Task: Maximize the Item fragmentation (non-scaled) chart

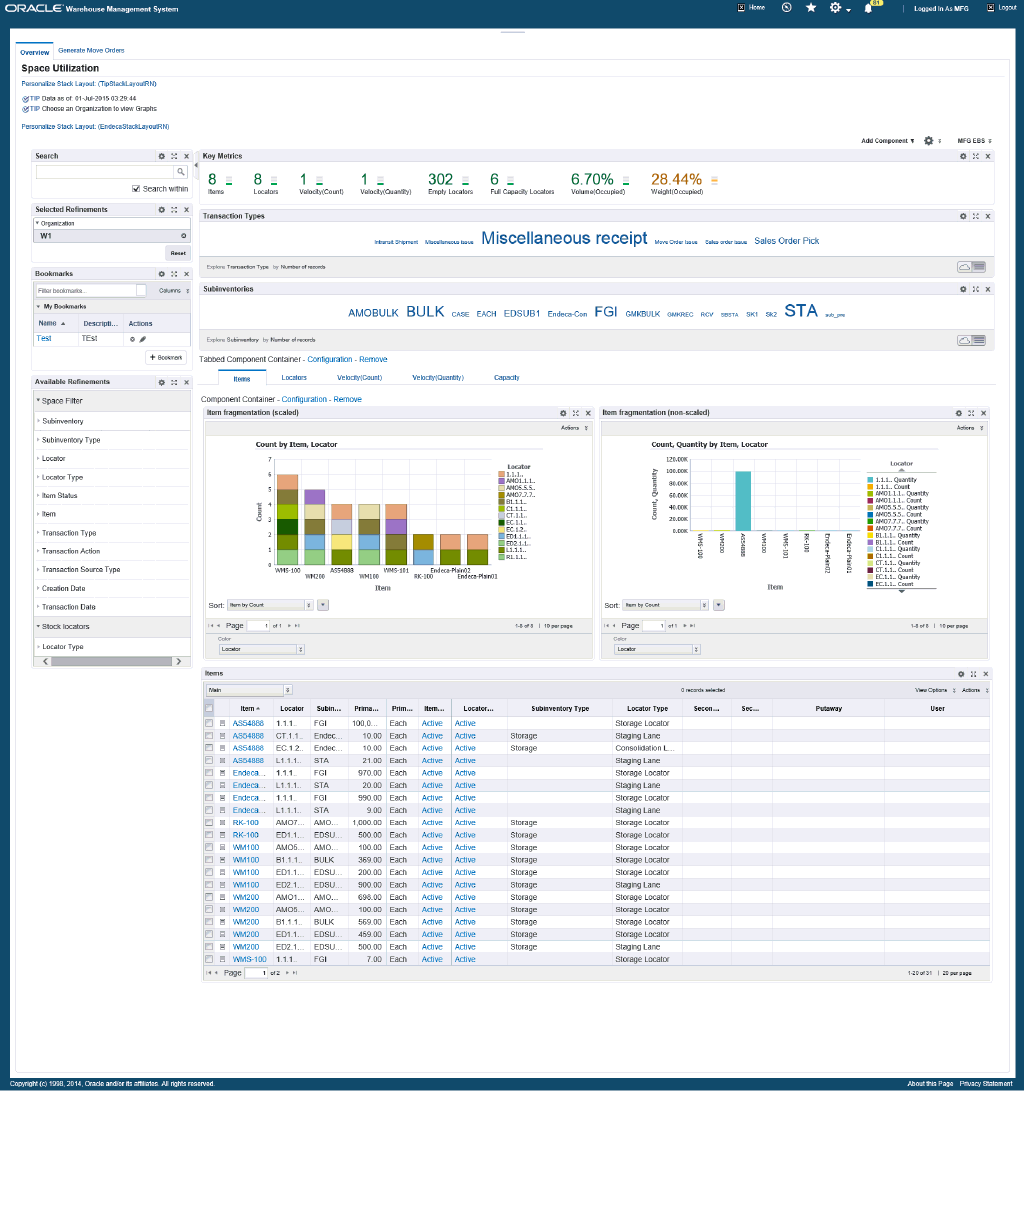Action: [970, 413]
